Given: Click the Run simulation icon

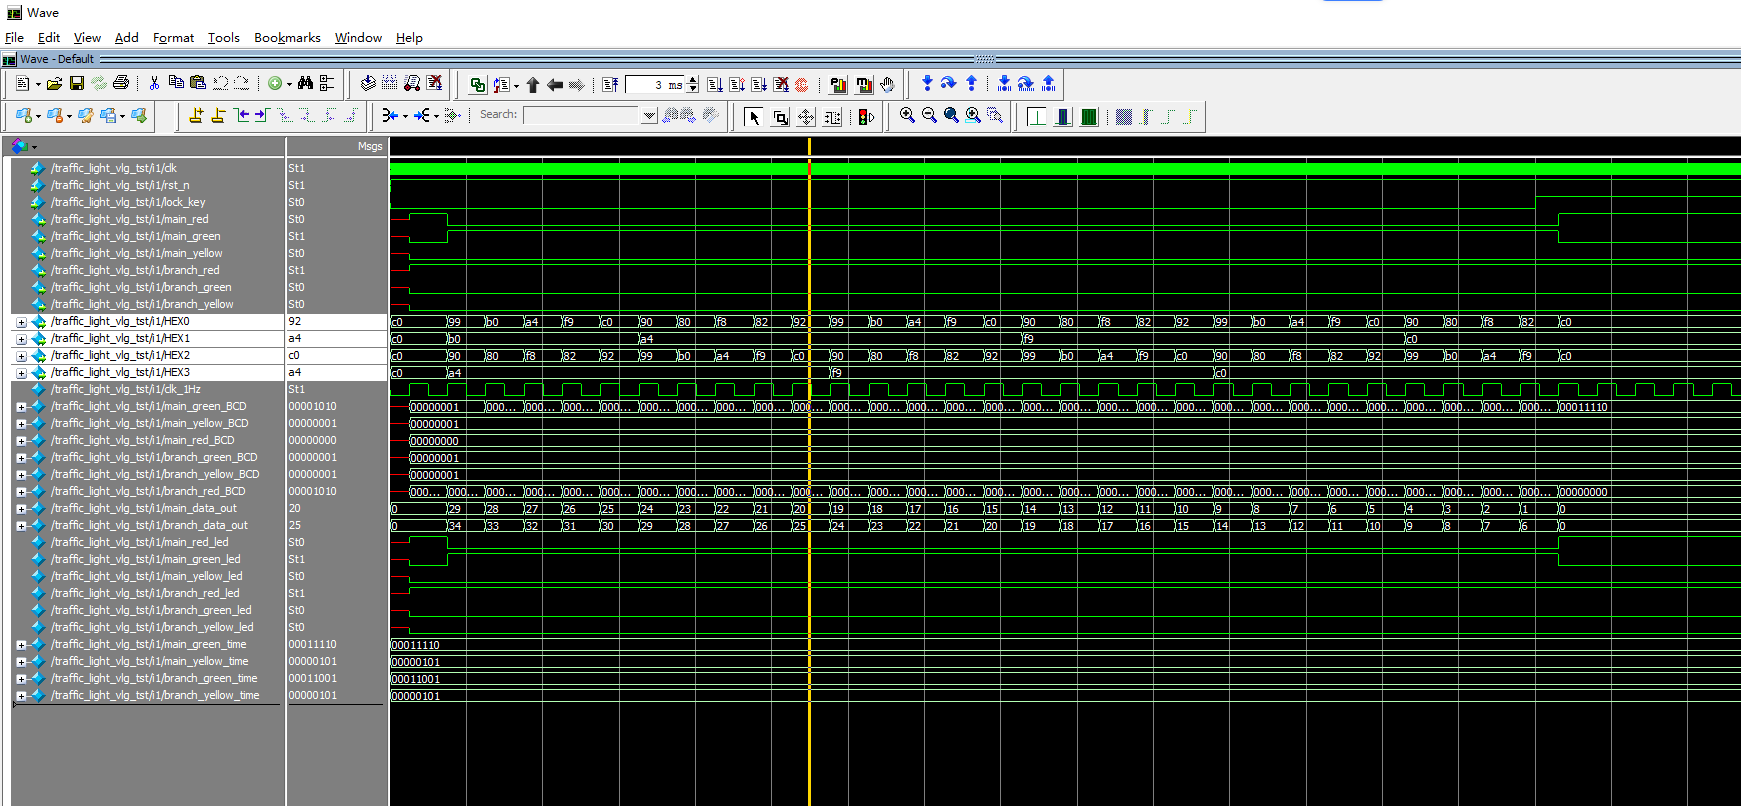Looking at the screenshot, I should coord(715,85).
